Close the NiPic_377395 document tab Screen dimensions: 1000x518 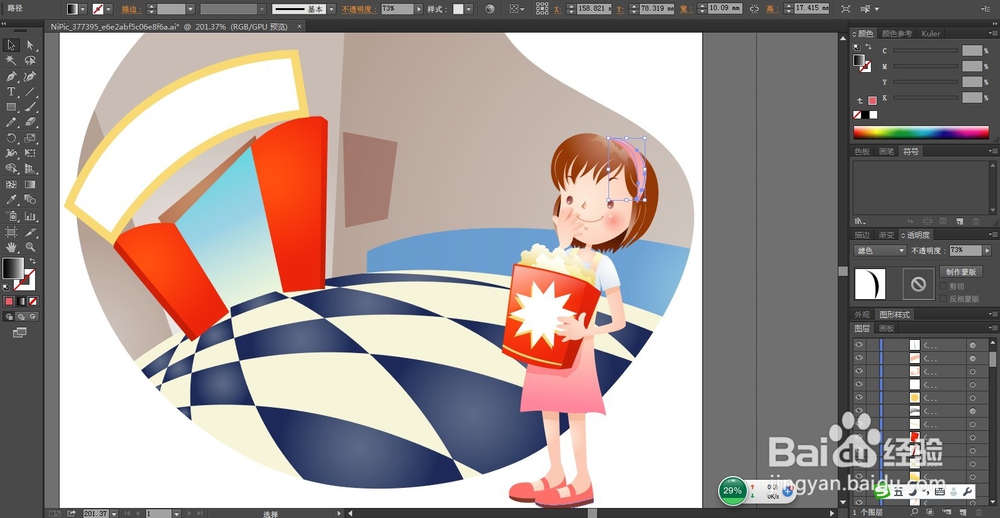[300, 26]
